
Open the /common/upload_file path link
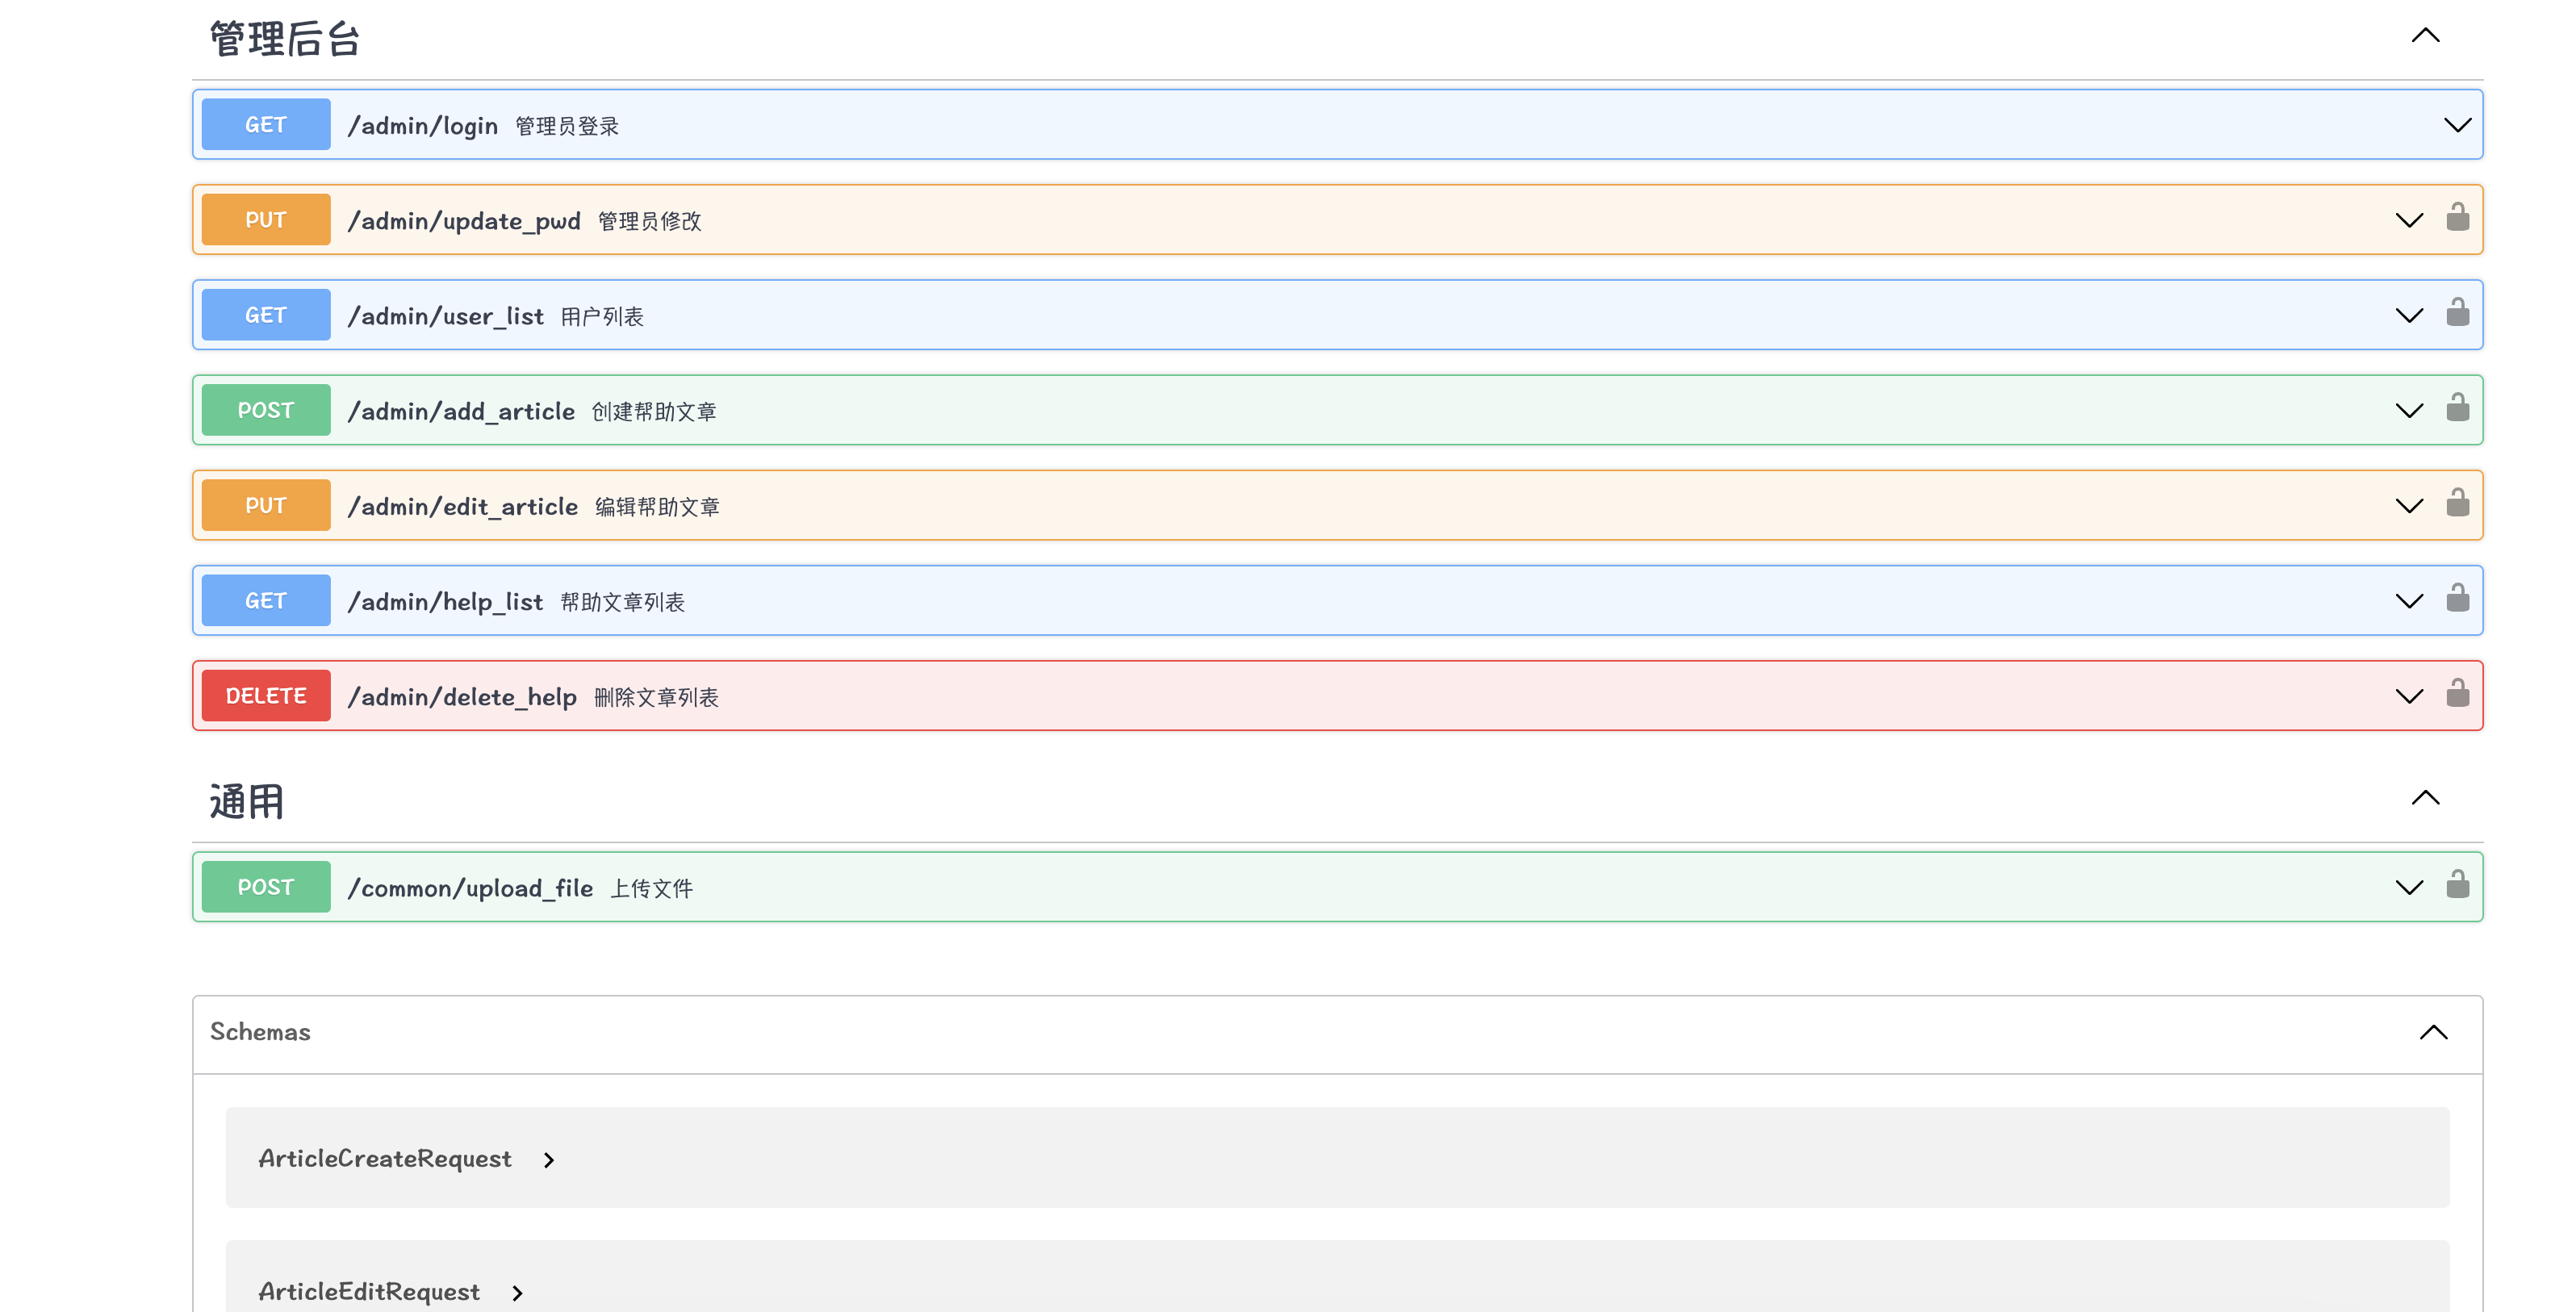[470, 888]
